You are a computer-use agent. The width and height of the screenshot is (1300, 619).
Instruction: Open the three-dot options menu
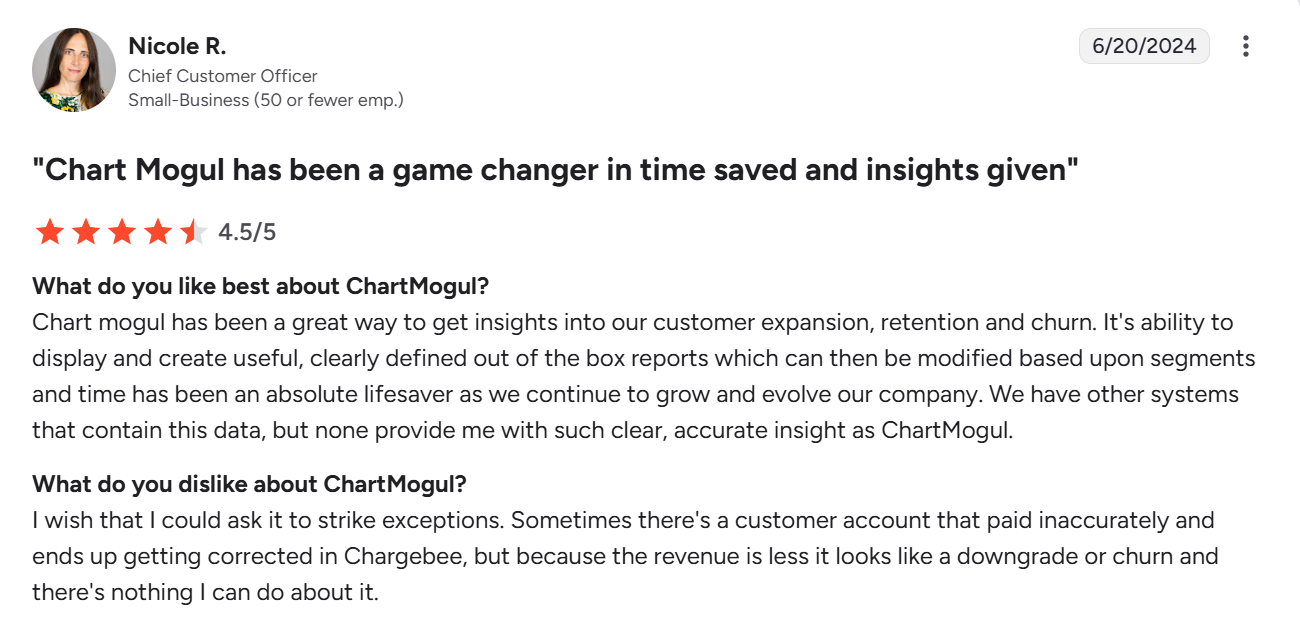(1246, 46)
